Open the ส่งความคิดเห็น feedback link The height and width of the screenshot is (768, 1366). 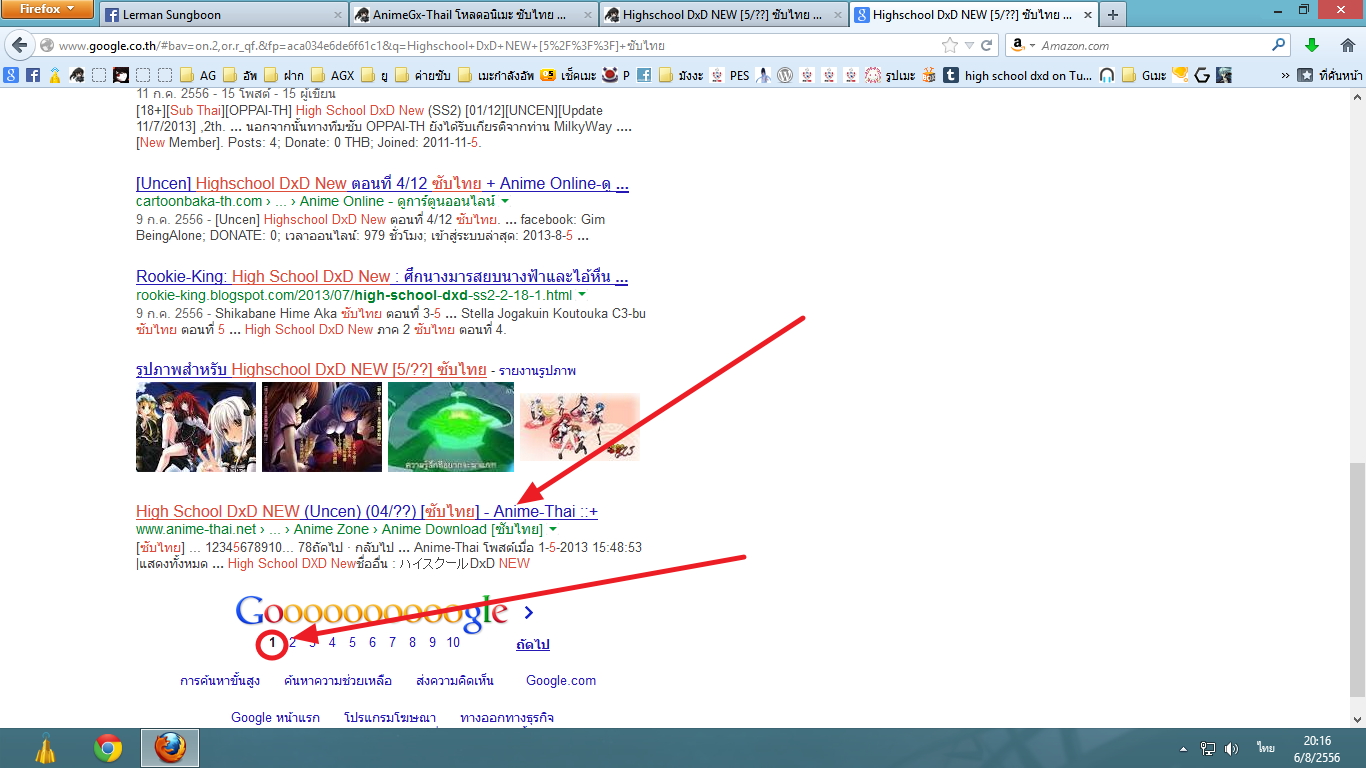tap(455, 681)
